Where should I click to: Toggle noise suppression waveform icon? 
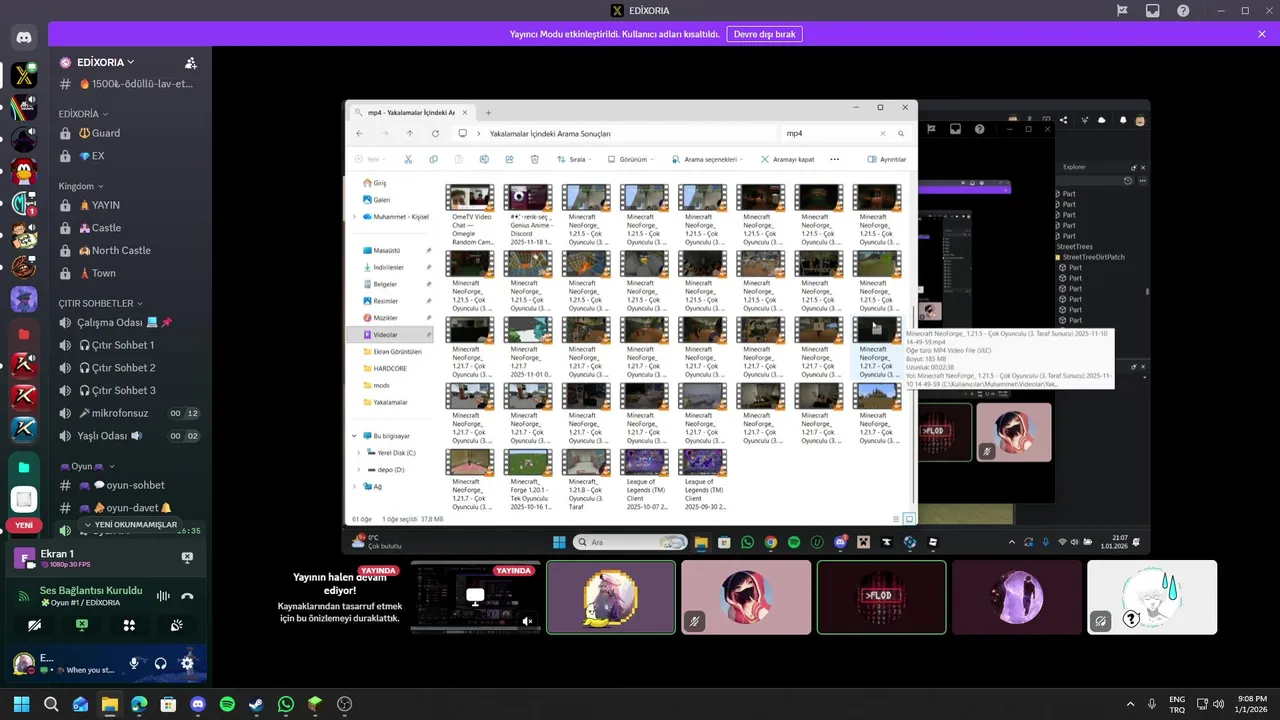pyautogui.click(x=162, y=596)
